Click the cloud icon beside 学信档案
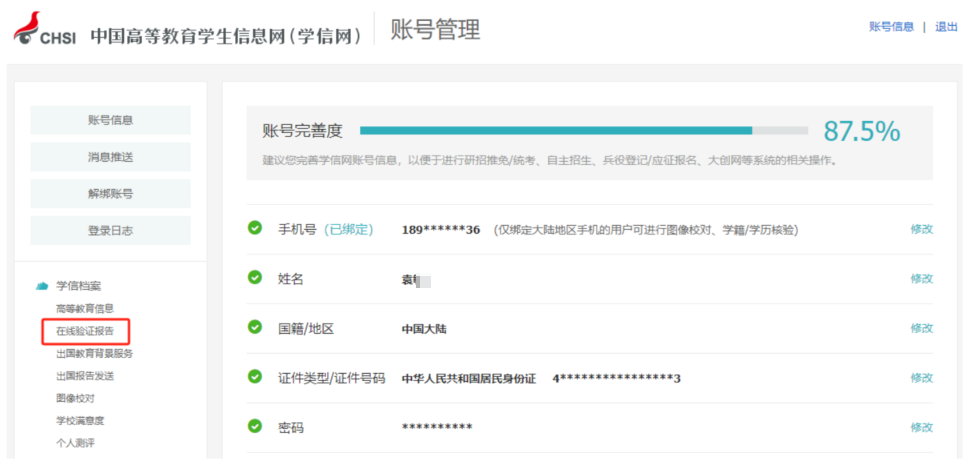This screenshot has height=466, width=969. click(42, 286)
